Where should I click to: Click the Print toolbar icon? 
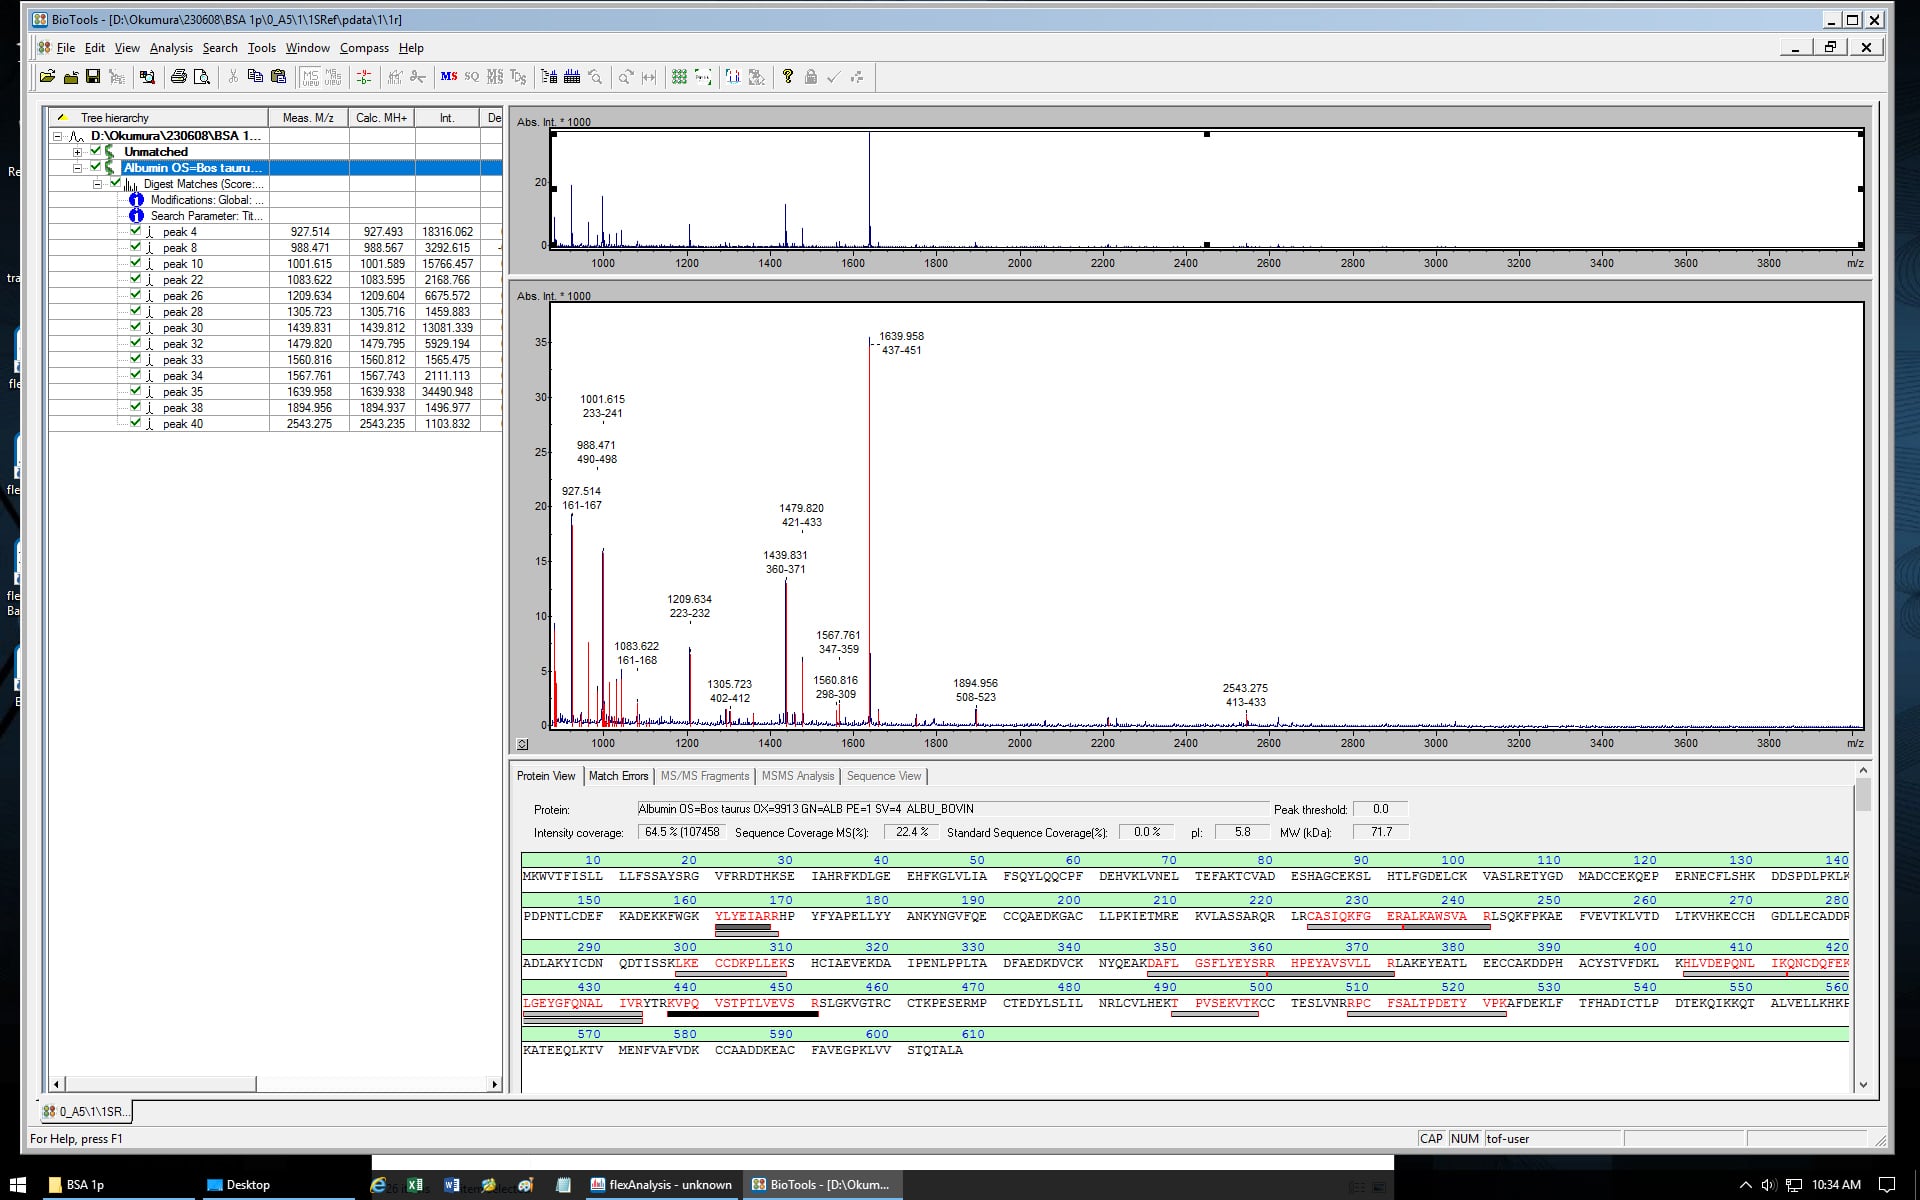click(178, 77)
